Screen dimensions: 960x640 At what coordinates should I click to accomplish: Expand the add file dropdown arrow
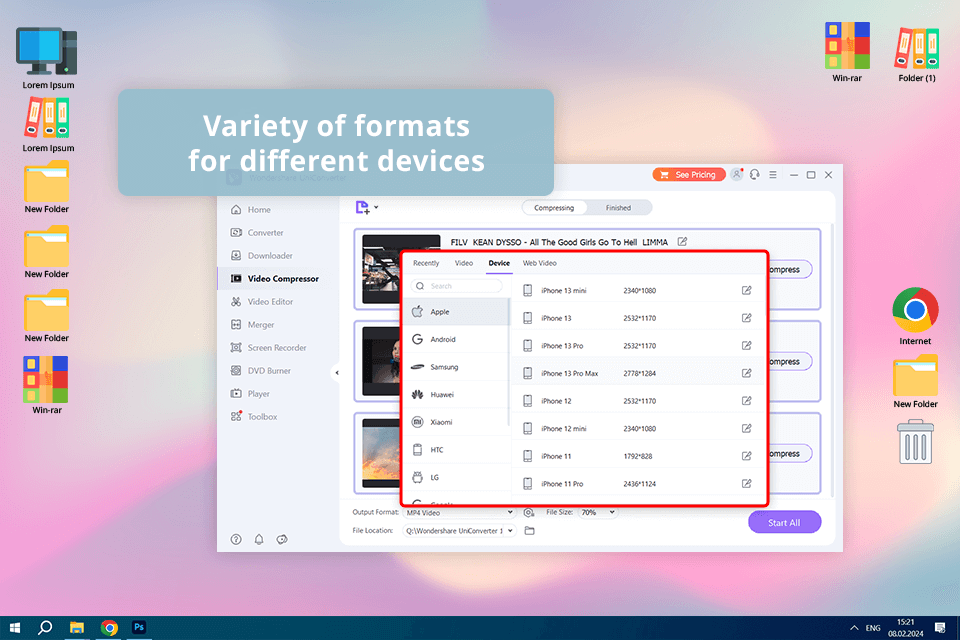coord(376,207)
